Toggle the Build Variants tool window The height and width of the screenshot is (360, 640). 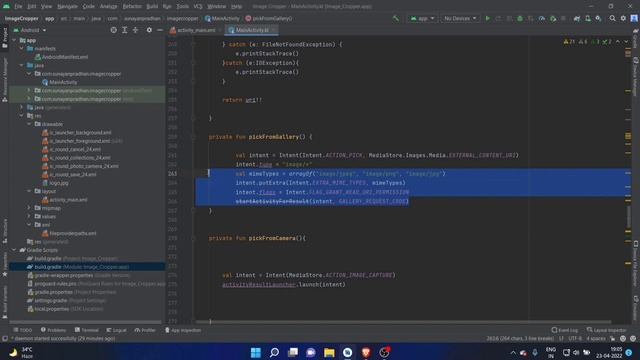tap(4, 302)
